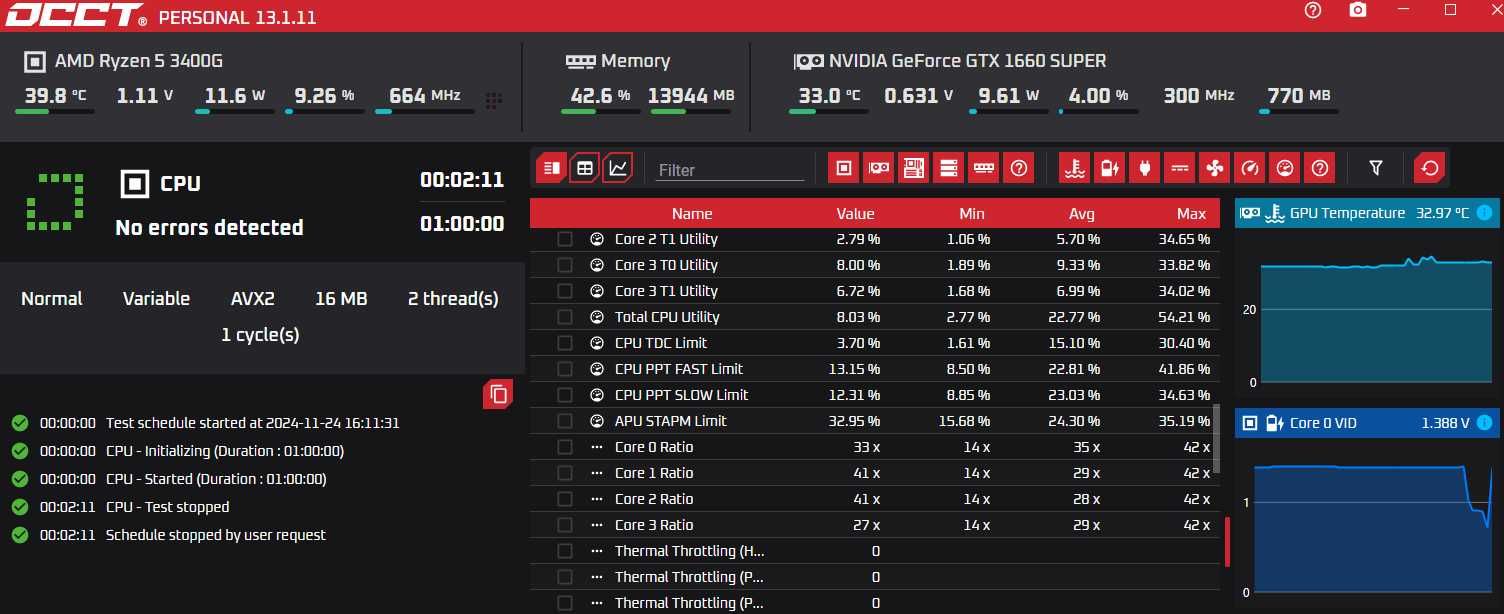1504x614 pixels.
Task: Enable the CPU TDC Limit checkbox
Action: click(565, 343)
